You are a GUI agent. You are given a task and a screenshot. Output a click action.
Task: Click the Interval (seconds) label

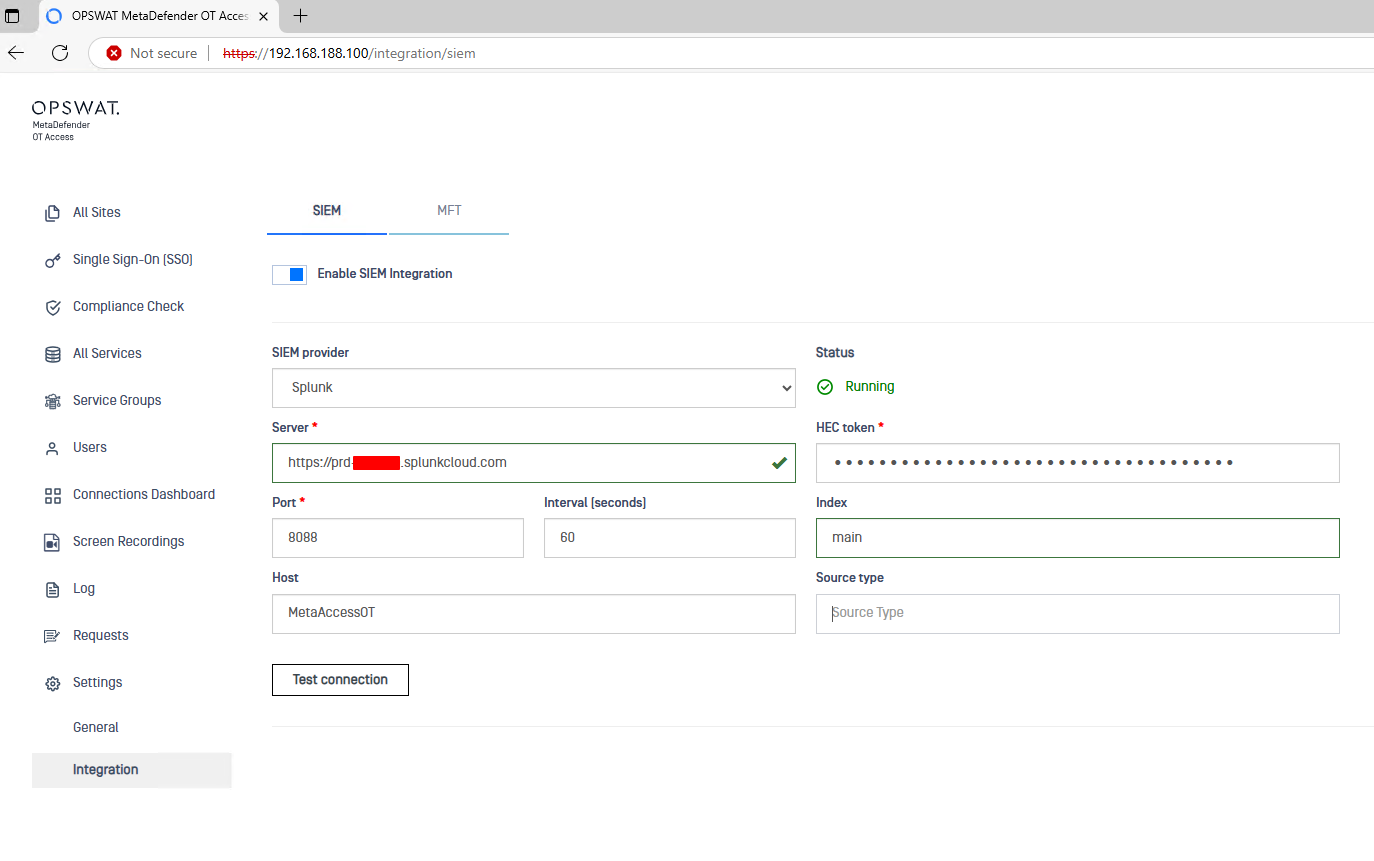(595, 503)
